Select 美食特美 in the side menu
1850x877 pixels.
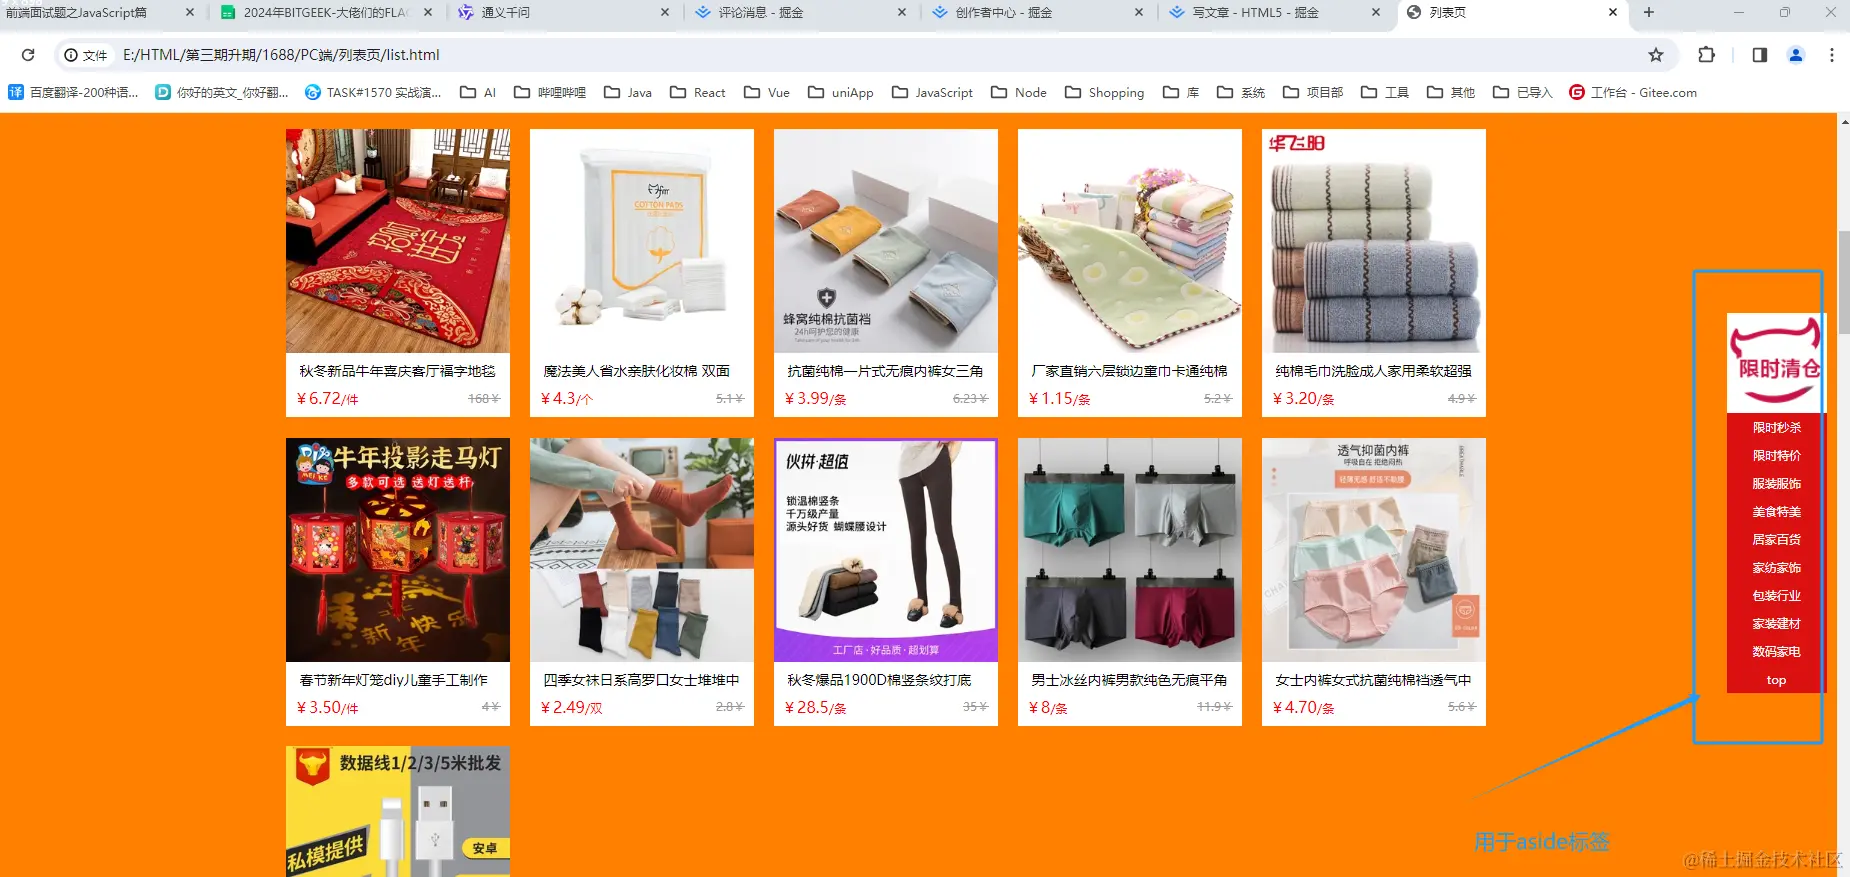(x=1776, y=511)
